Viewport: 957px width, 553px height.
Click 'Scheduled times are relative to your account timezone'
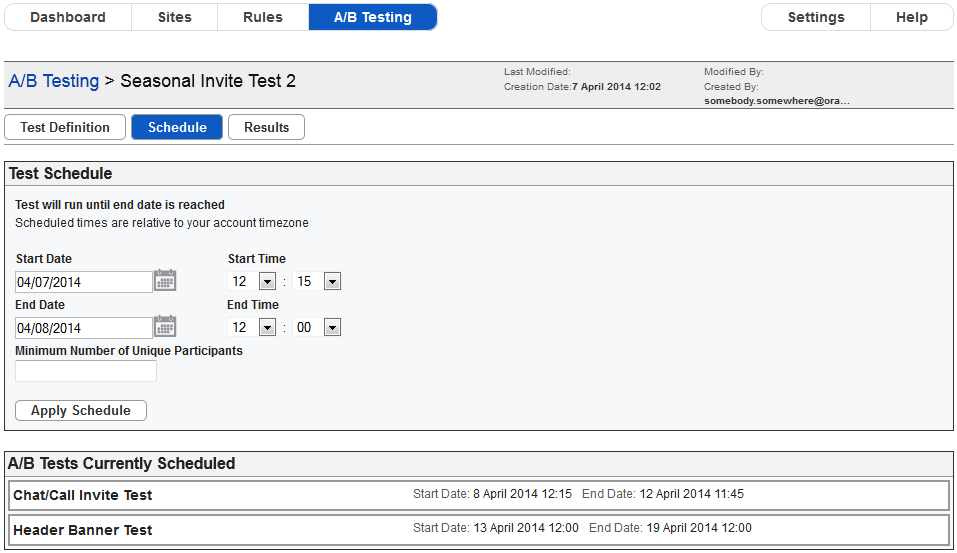(162, 223)
